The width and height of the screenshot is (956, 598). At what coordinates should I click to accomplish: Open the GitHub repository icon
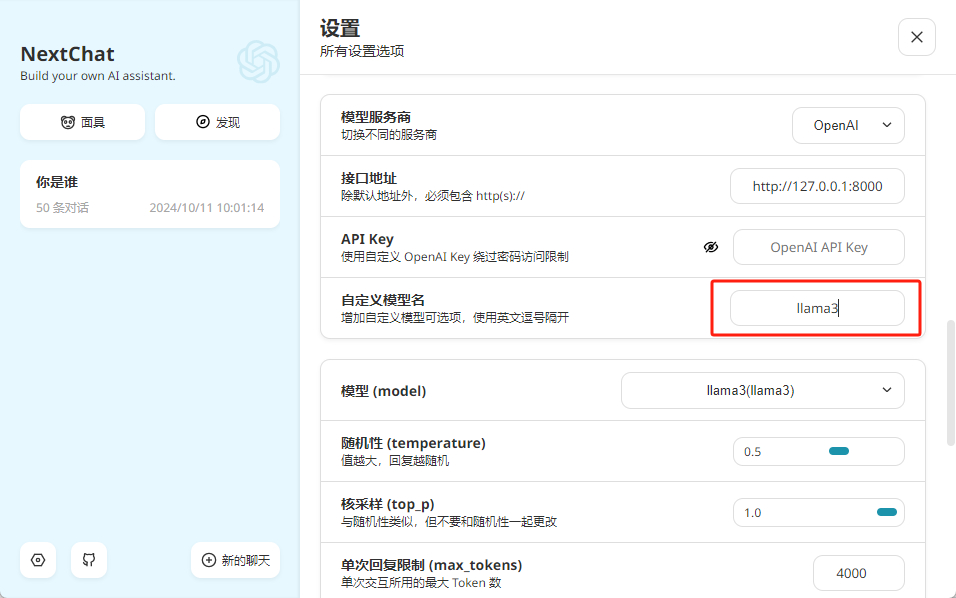(89, 560)
